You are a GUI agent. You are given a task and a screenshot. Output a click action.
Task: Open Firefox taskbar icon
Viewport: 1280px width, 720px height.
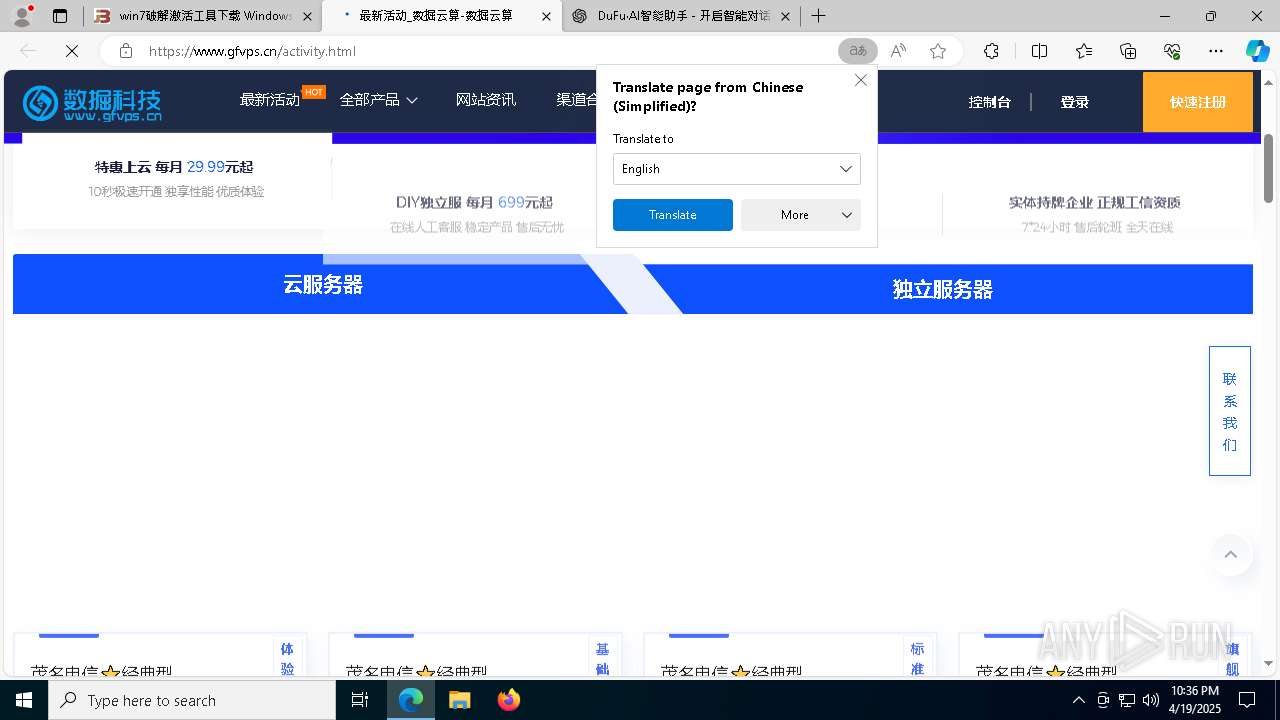[508, 700]
